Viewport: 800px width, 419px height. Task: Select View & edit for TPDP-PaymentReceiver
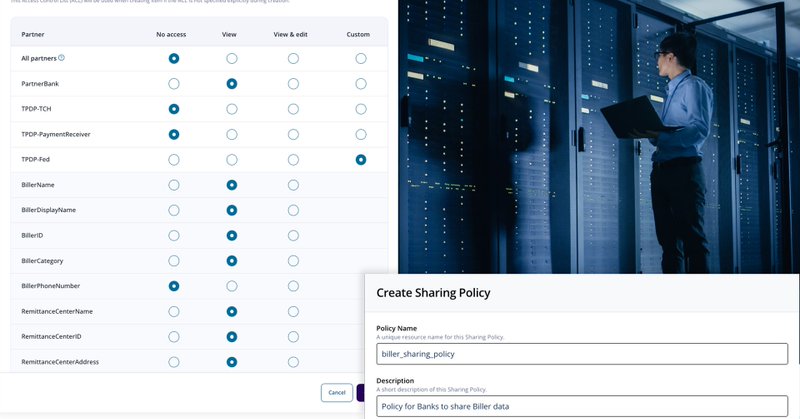click(x=293, y=135)
